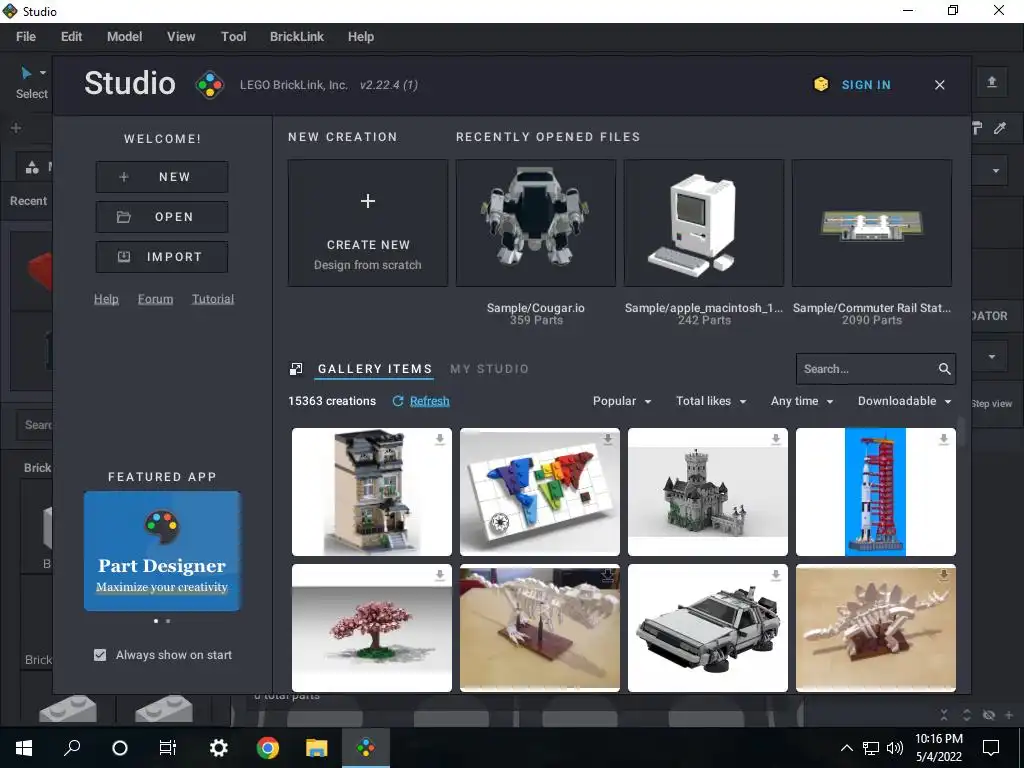Click the OPEN button
The width and height of the screenshot is (1024, 768).
point(162,217)
